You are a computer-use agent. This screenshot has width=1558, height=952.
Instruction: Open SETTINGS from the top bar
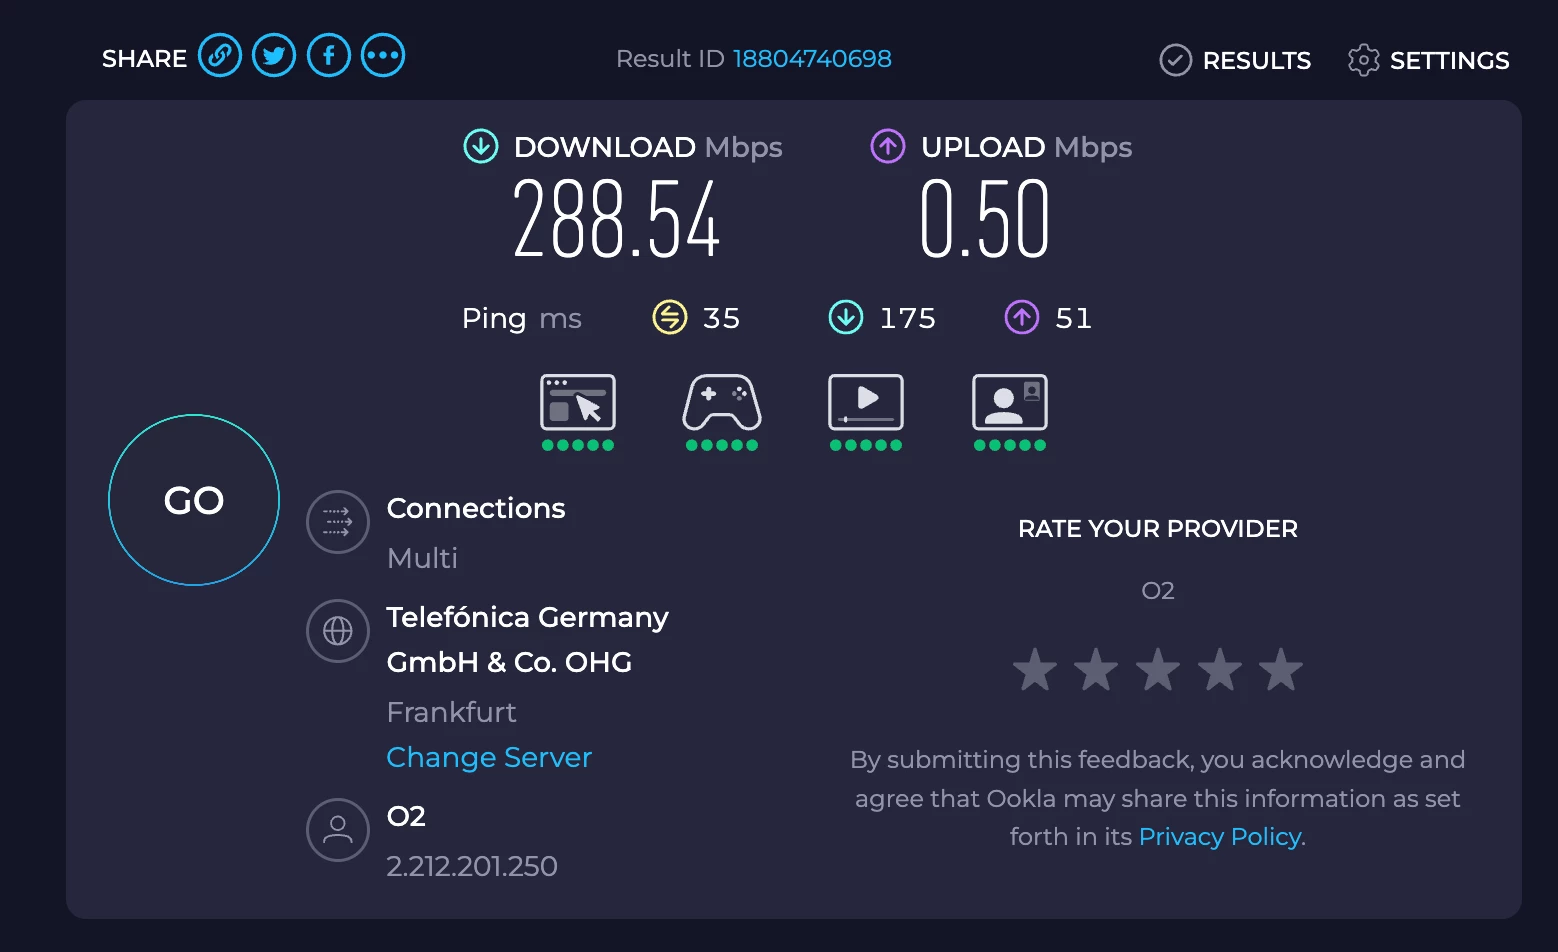click(1429, 60)
